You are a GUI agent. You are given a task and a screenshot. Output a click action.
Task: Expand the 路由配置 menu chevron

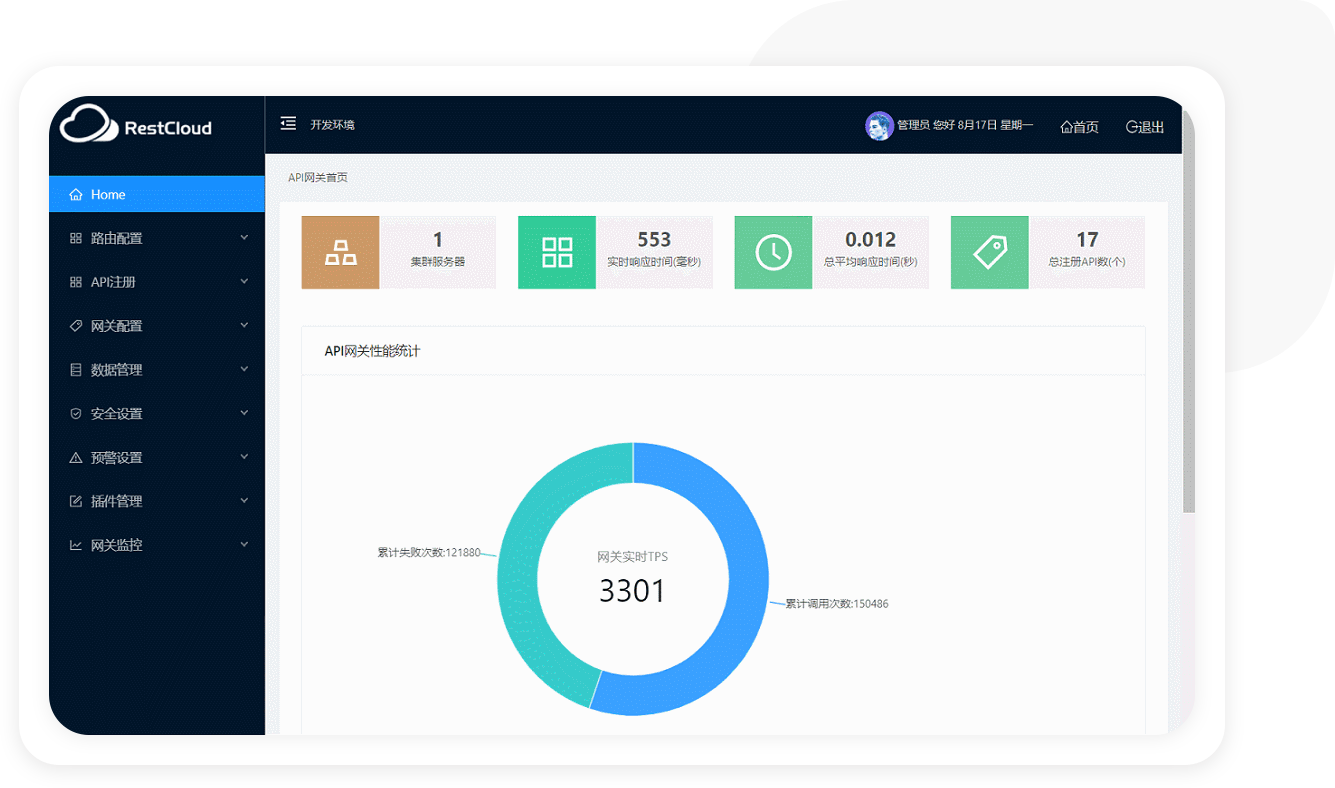[244, 238]
